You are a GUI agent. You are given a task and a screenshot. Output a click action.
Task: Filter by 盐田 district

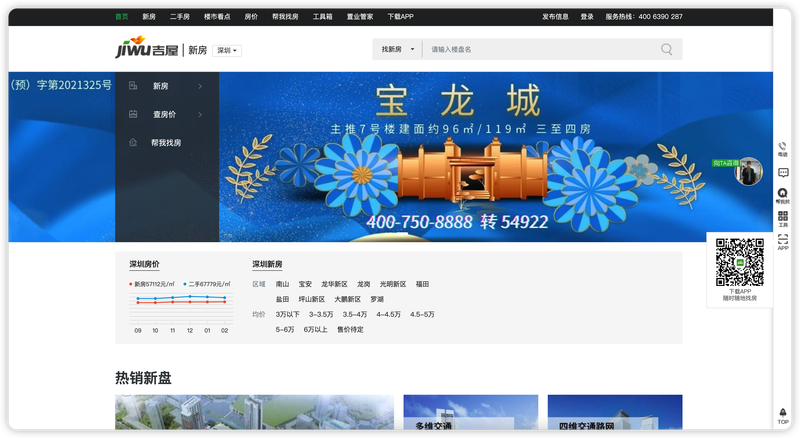coord(282,299)
